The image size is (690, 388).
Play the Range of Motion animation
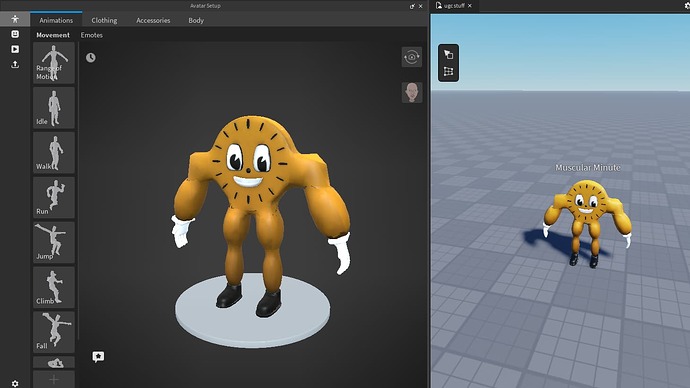(x=54, y=63)
